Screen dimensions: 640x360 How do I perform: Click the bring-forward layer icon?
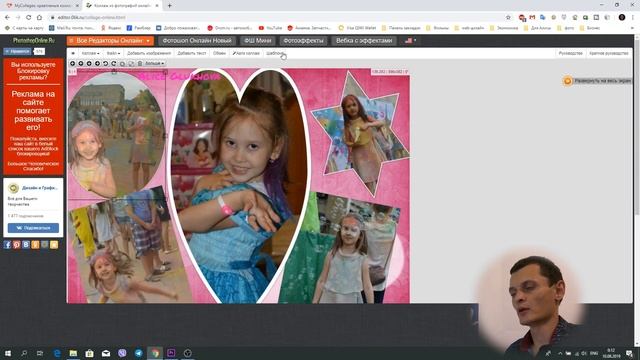pyautogui.click(x=122, y=64)
